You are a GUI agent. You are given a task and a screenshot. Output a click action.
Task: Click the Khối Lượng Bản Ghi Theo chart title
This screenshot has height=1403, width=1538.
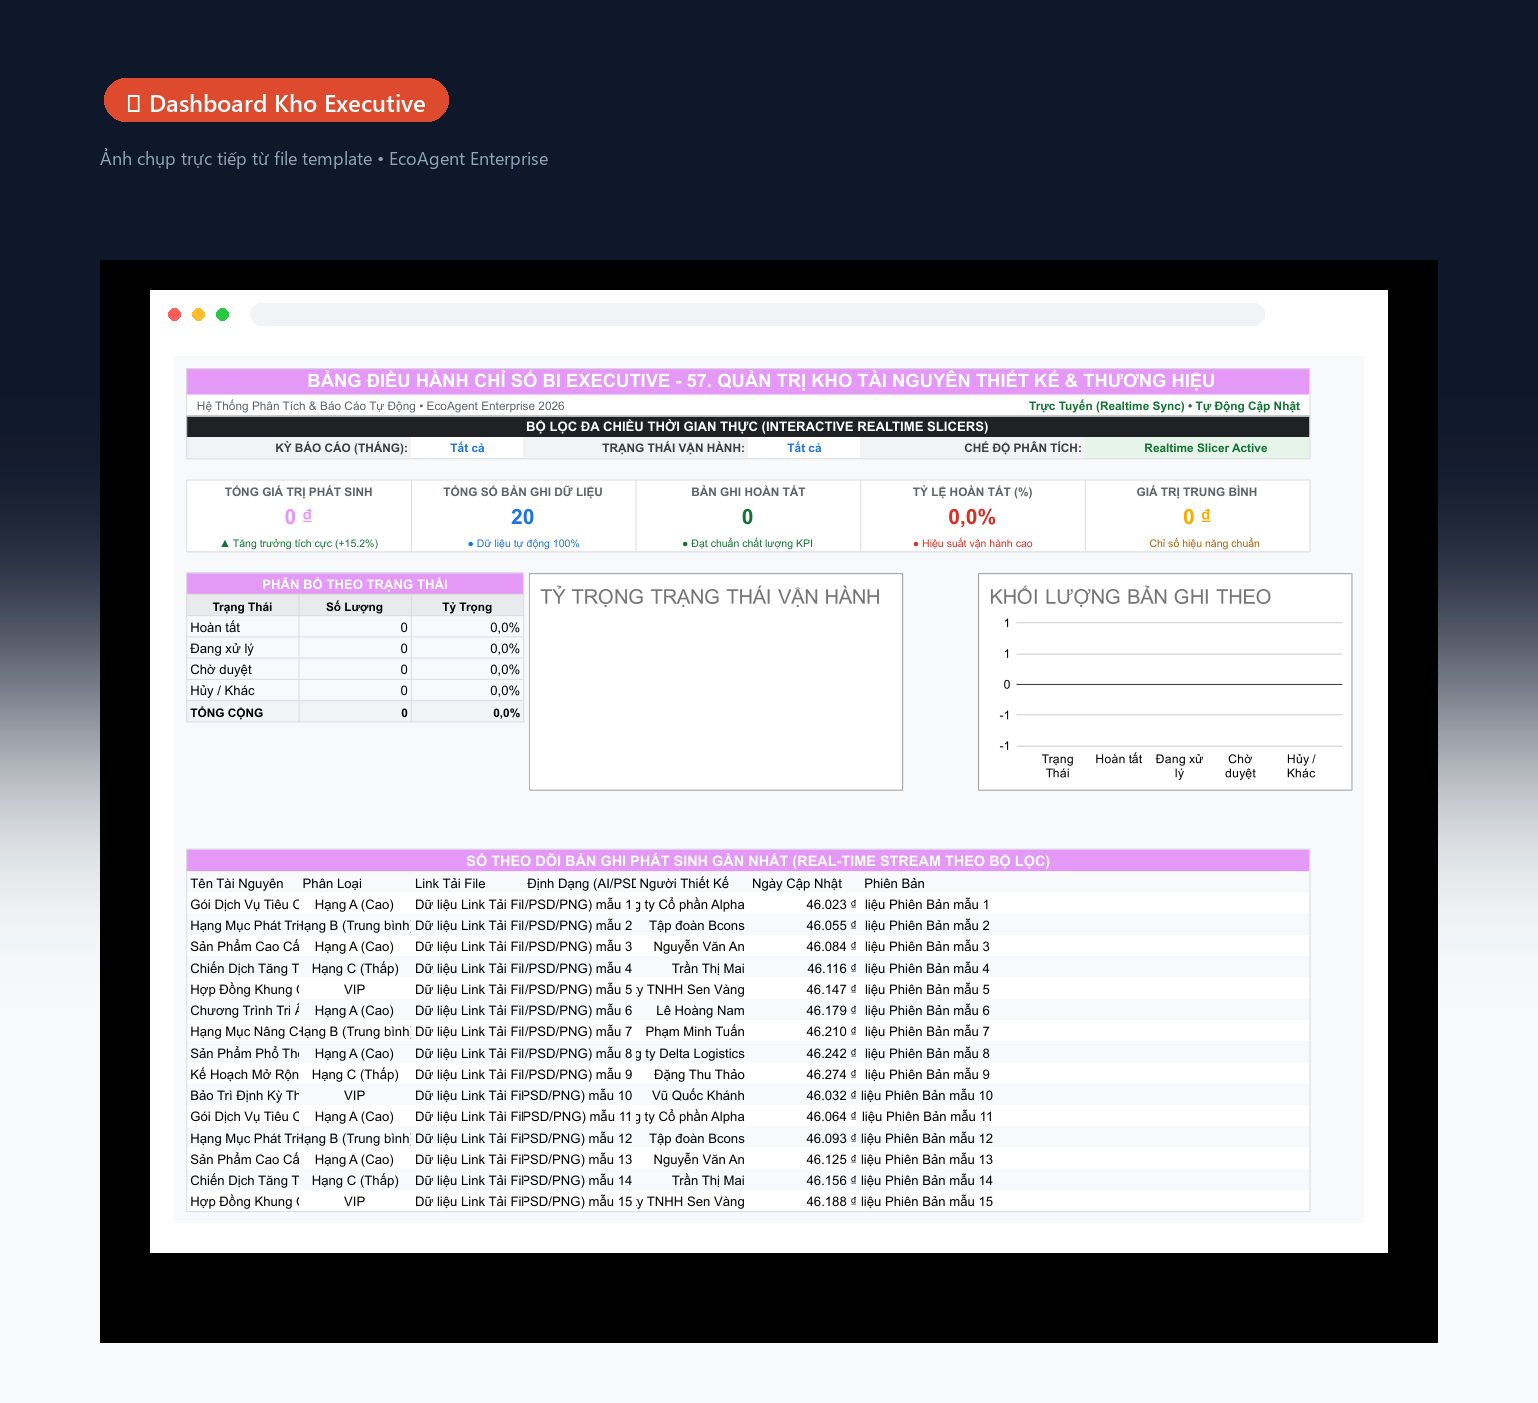coord(1130,597)
